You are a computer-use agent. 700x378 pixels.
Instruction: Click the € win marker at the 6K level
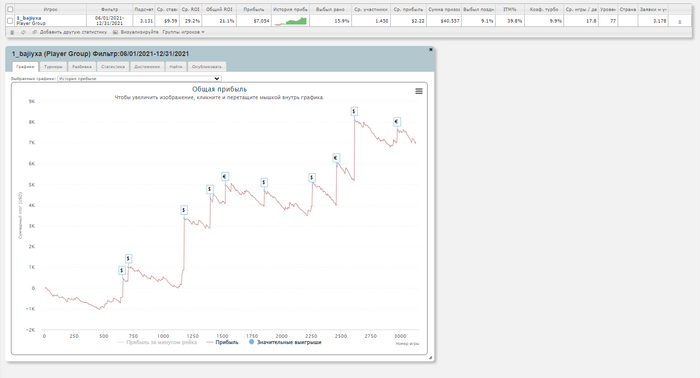pyautogui.click(x=336, y=158)
